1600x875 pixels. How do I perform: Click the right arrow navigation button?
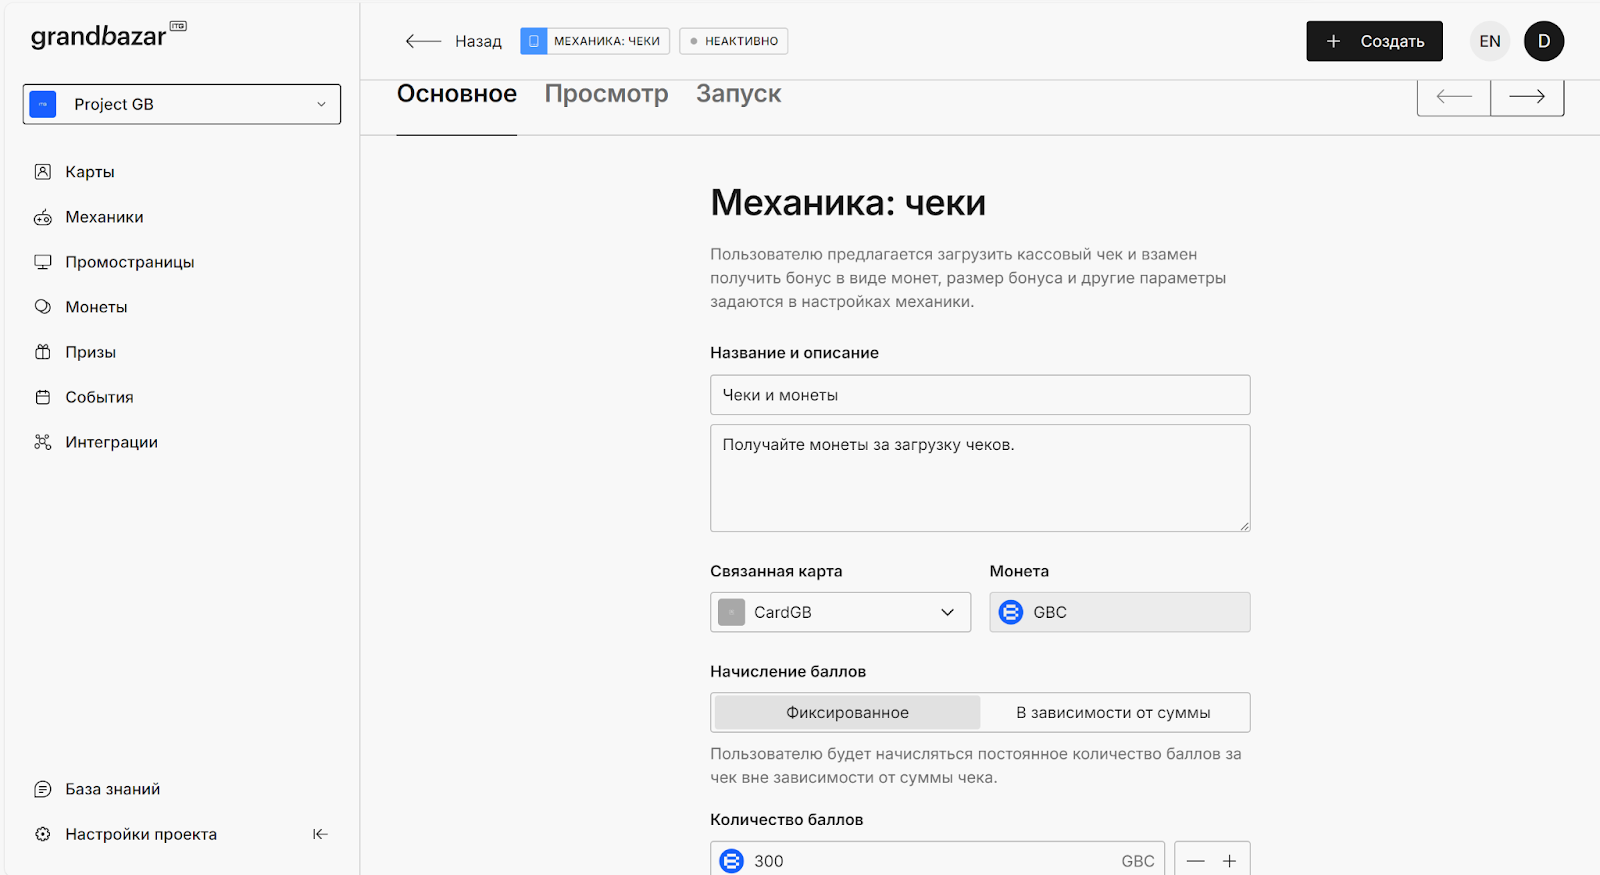(1527, 97)
